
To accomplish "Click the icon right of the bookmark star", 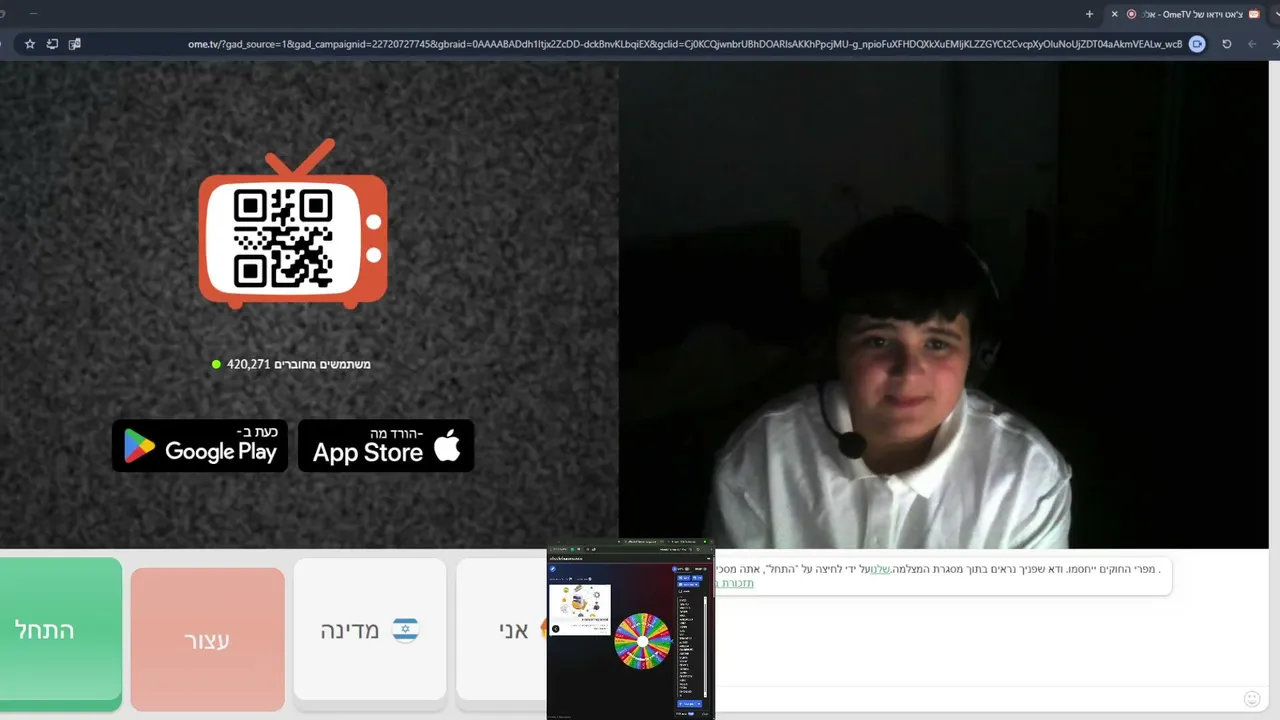I will pos(52,44).
